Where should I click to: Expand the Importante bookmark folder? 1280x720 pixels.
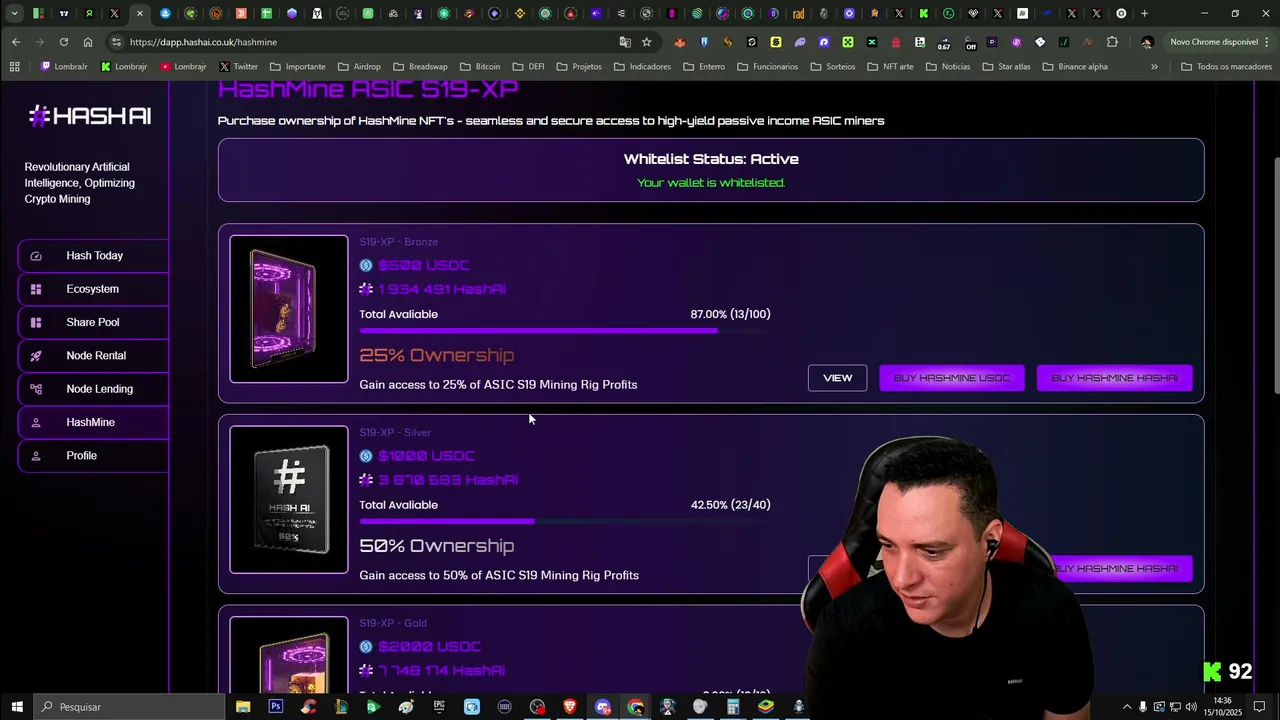298,67
